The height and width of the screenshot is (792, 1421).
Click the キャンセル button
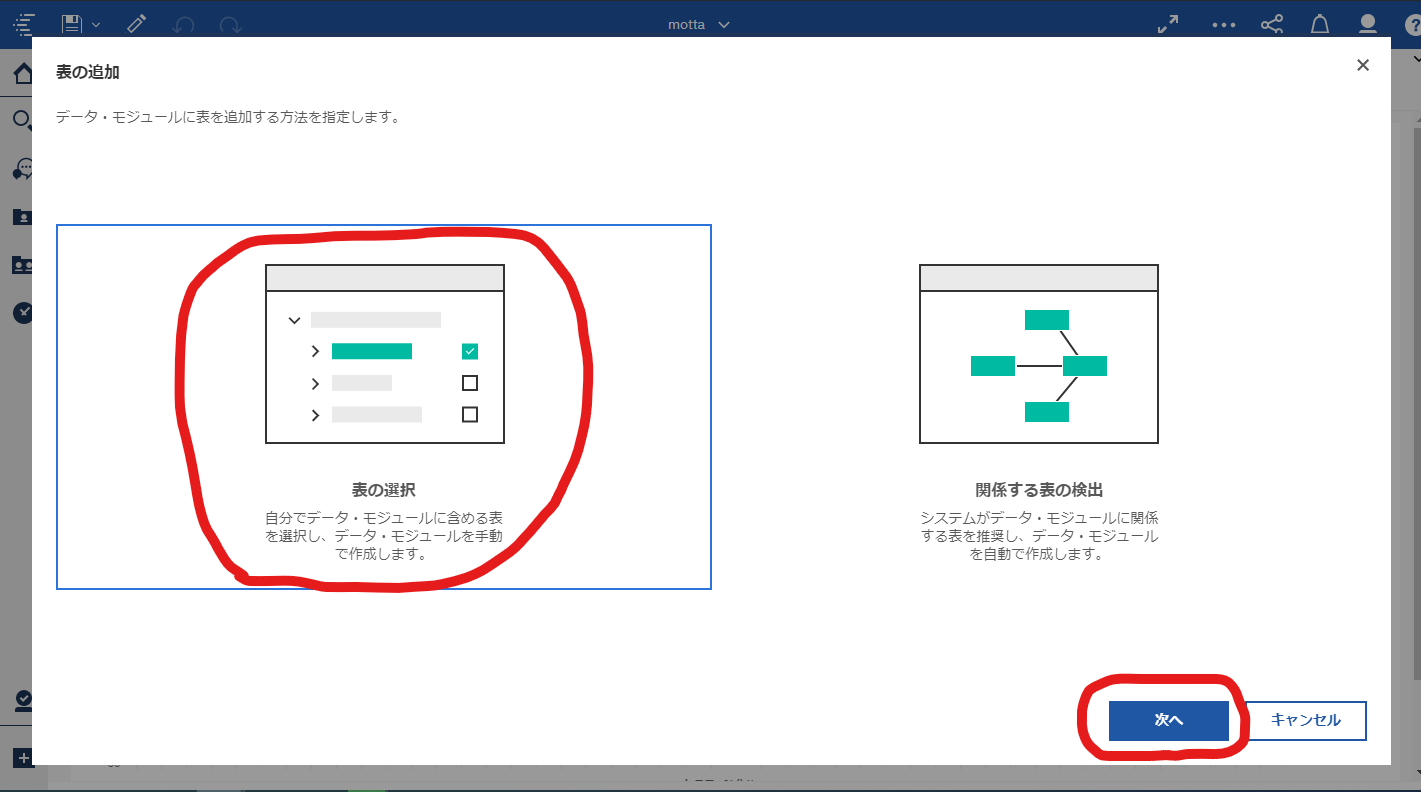tap(1306, 720)
